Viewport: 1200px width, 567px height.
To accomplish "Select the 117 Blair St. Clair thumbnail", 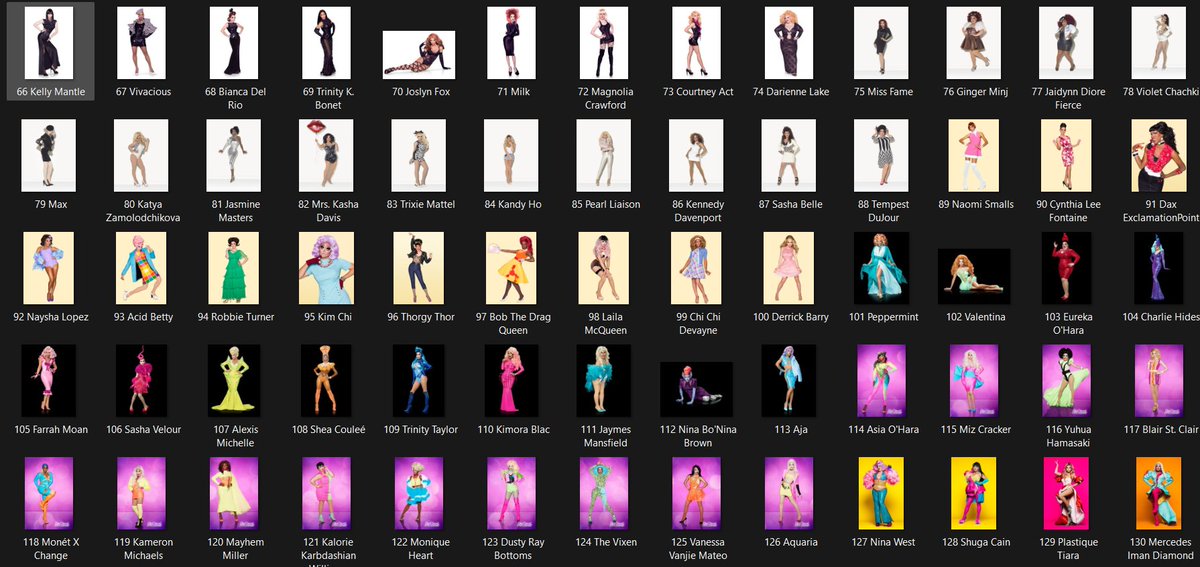I will coord(1159,381).
